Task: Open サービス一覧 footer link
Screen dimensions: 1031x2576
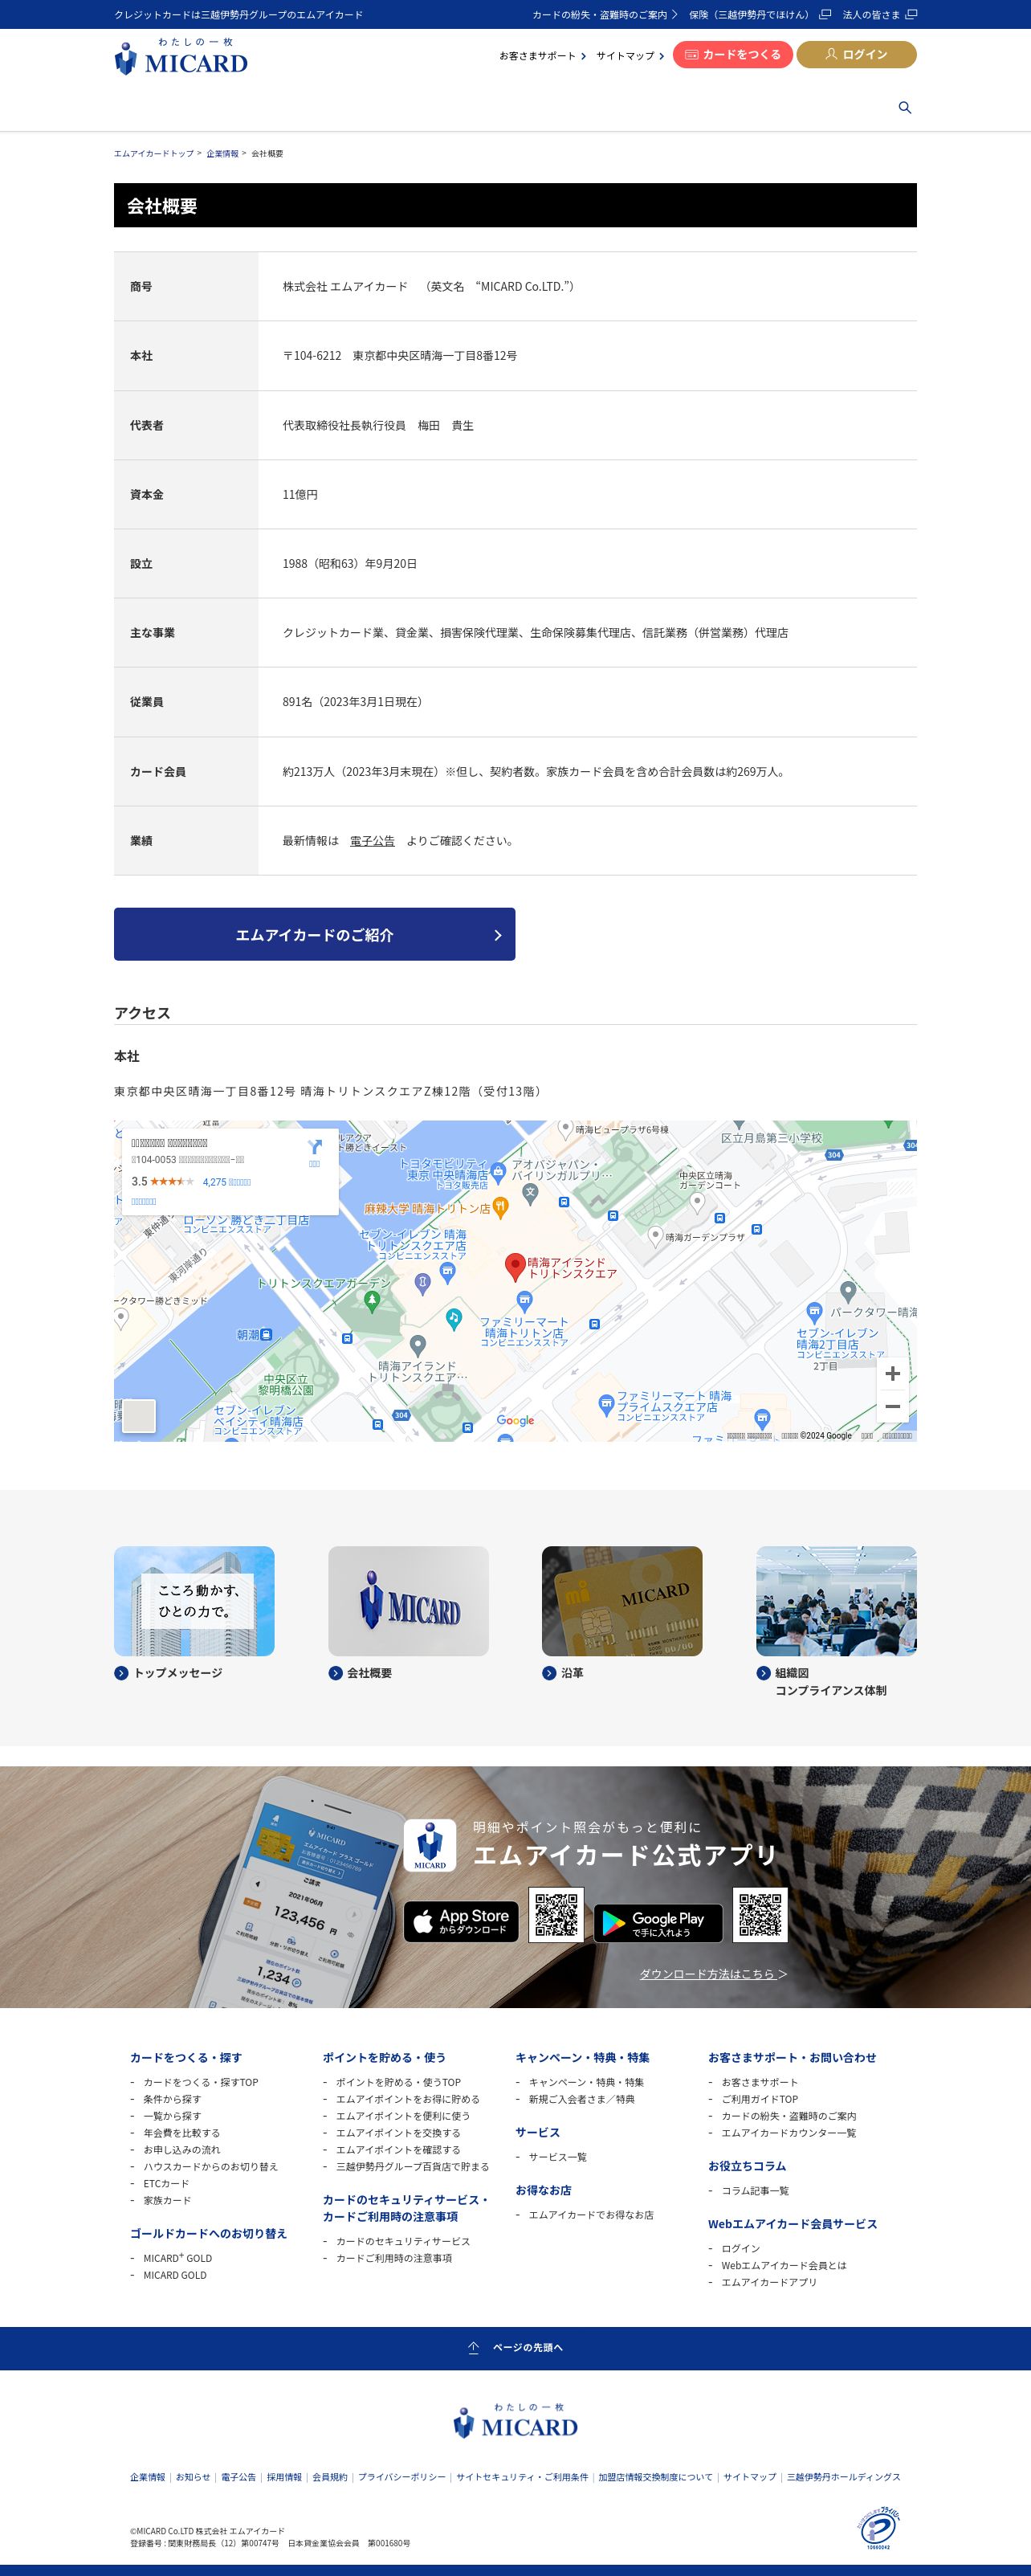Action: 557,2157
